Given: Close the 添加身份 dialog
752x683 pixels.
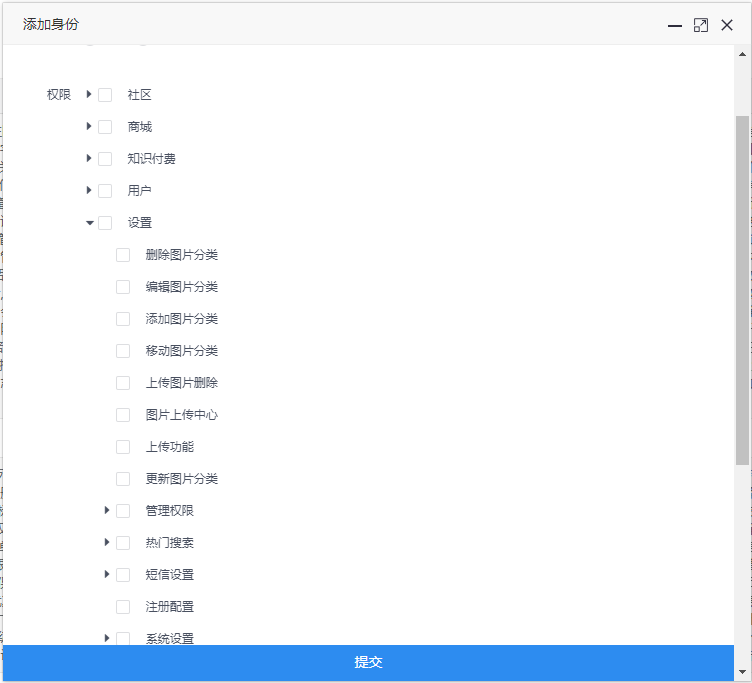Looking at the screenshot, I should coord(727,25).
